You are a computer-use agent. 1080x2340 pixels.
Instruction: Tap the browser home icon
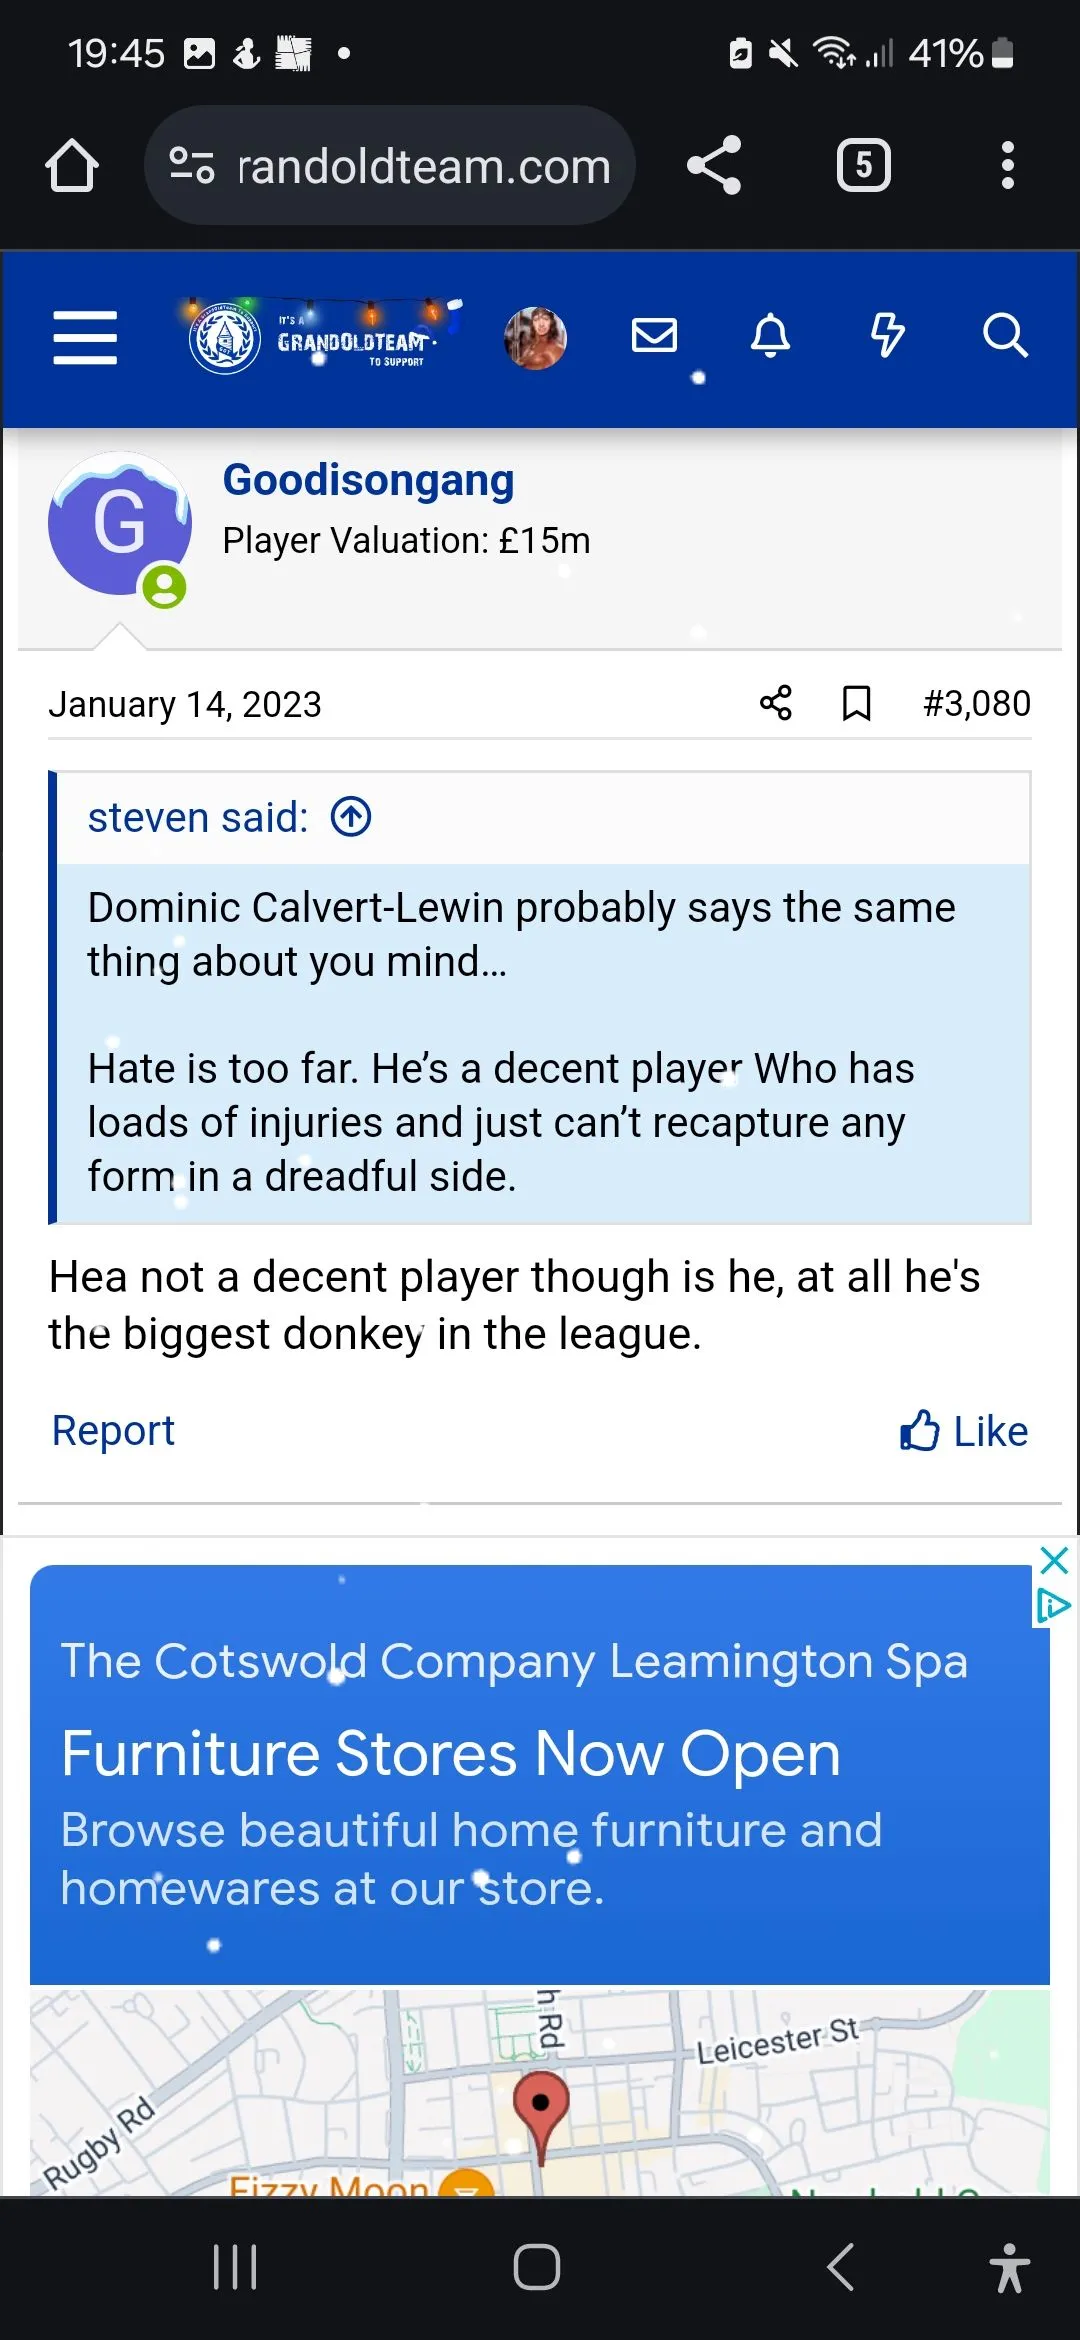[72, 165]
